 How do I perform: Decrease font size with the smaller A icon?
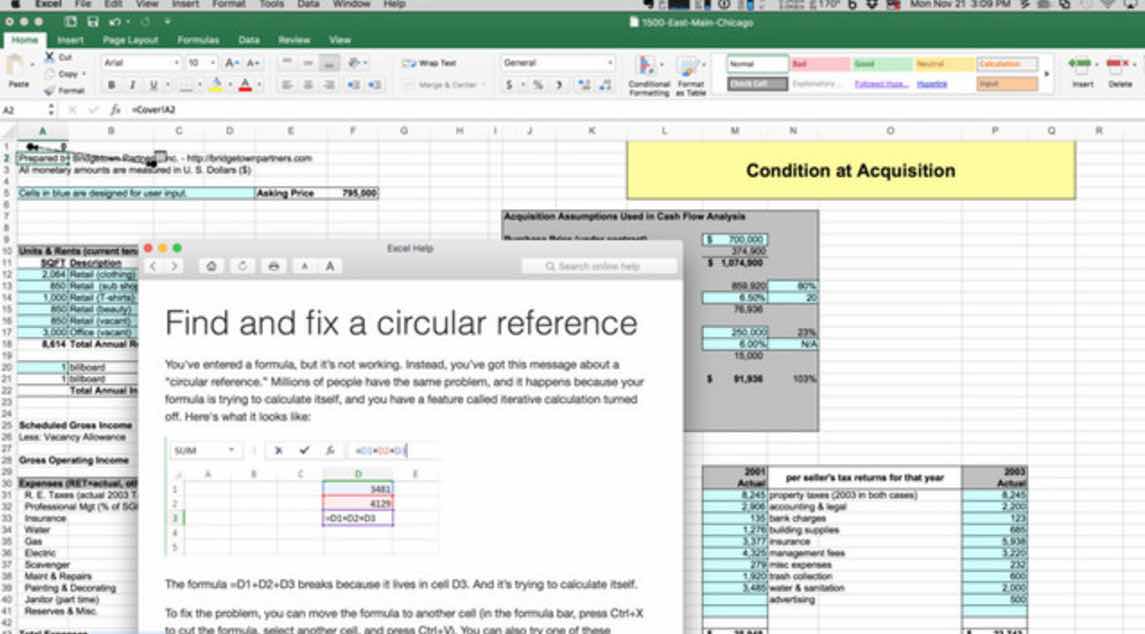coord(253,64)
